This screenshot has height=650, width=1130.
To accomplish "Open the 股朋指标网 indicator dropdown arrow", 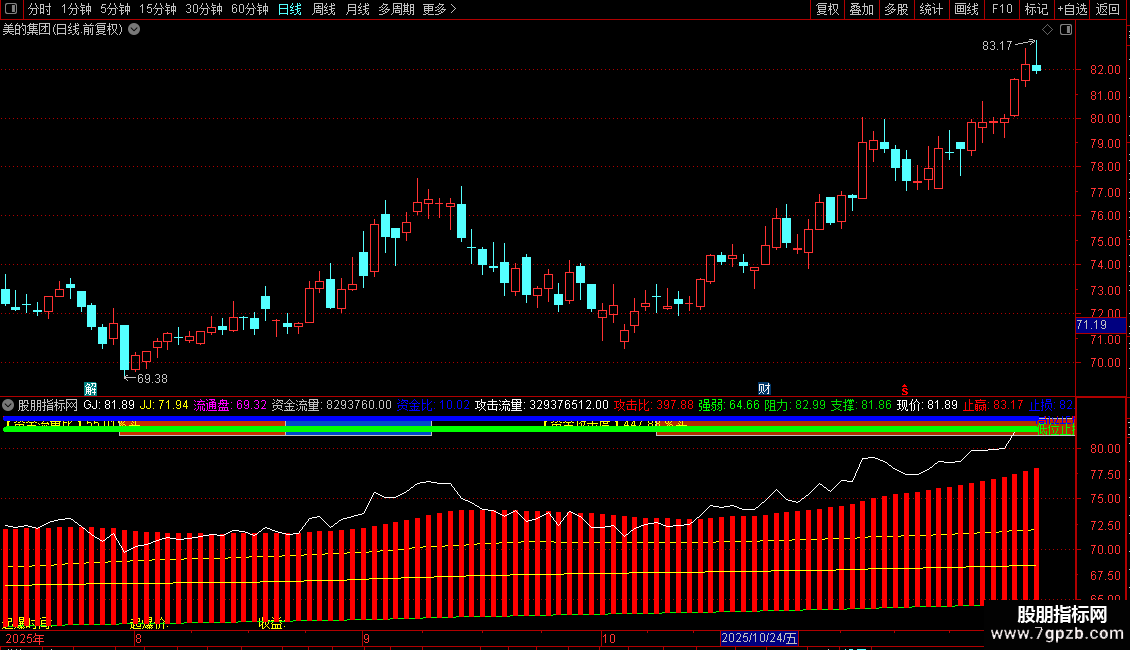I will [8, 406].
